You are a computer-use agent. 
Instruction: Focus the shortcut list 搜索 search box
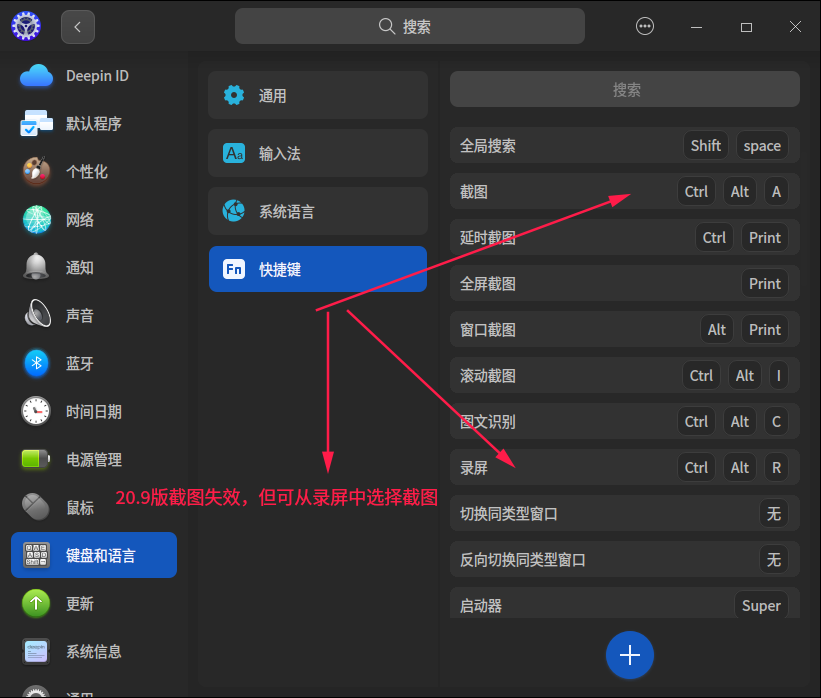[625, 90]
